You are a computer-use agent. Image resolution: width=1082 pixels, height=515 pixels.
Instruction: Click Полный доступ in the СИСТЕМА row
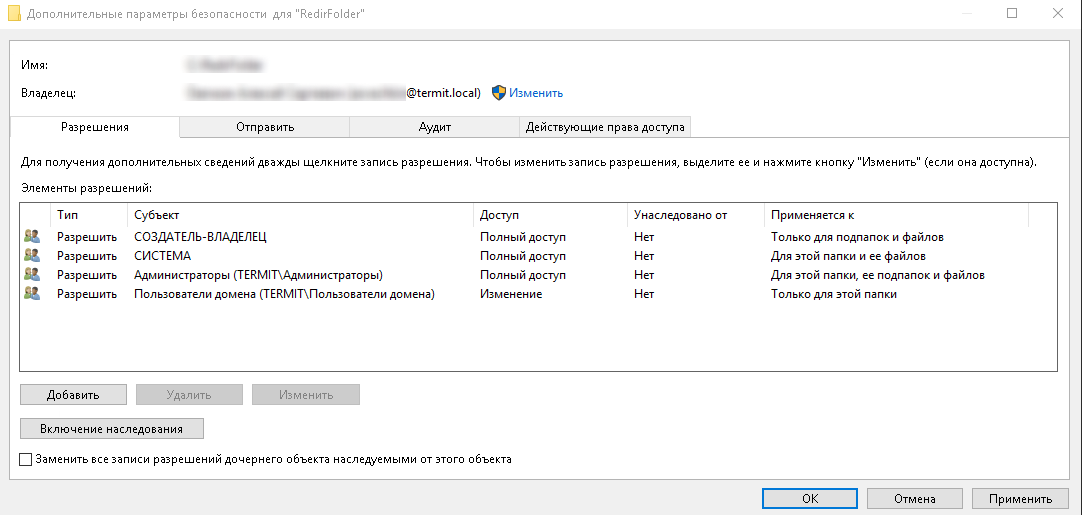click(522, 256)
